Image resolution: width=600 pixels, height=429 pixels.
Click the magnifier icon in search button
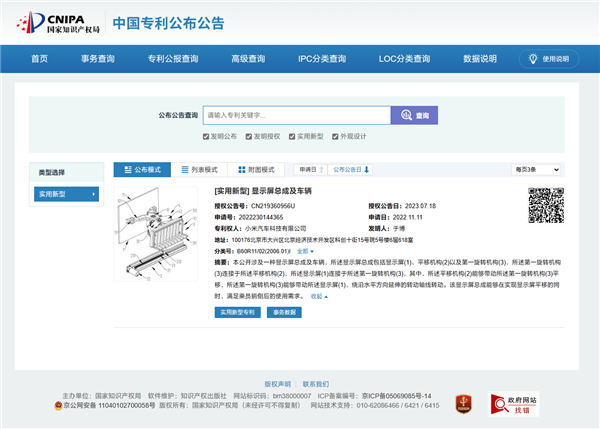[406, 115]
